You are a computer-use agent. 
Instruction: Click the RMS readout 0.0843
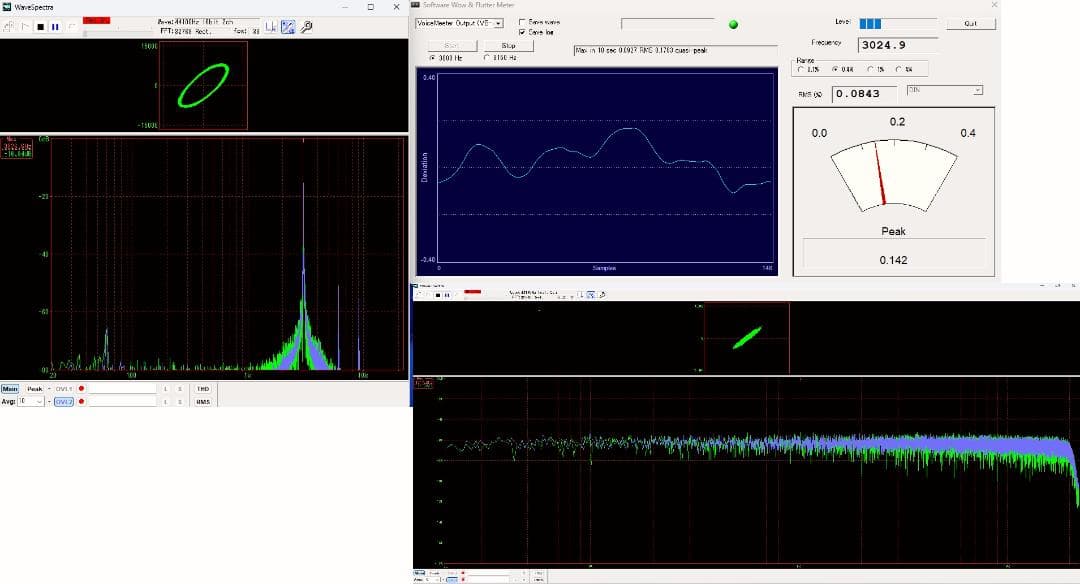tap(864, 94)
